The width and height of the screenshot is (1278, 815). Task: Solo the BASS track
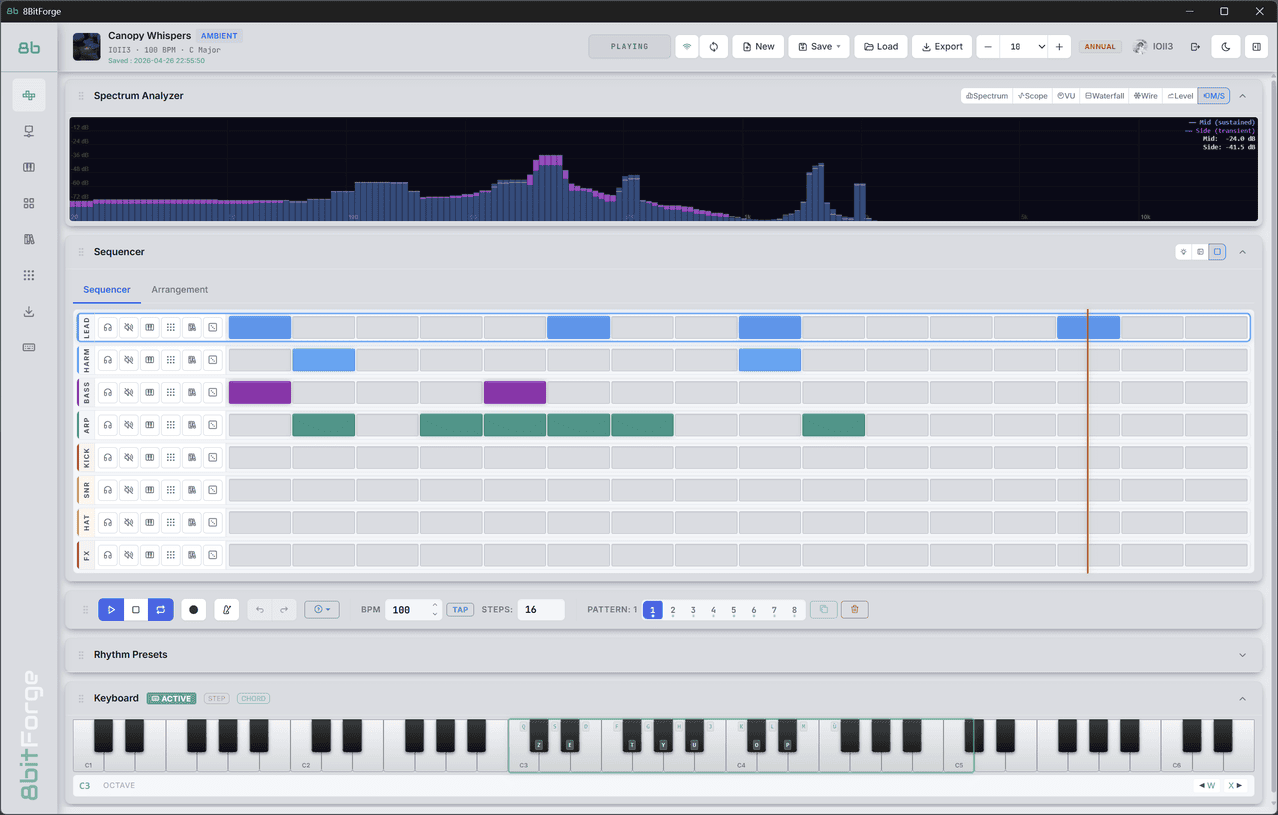point(108,392)
